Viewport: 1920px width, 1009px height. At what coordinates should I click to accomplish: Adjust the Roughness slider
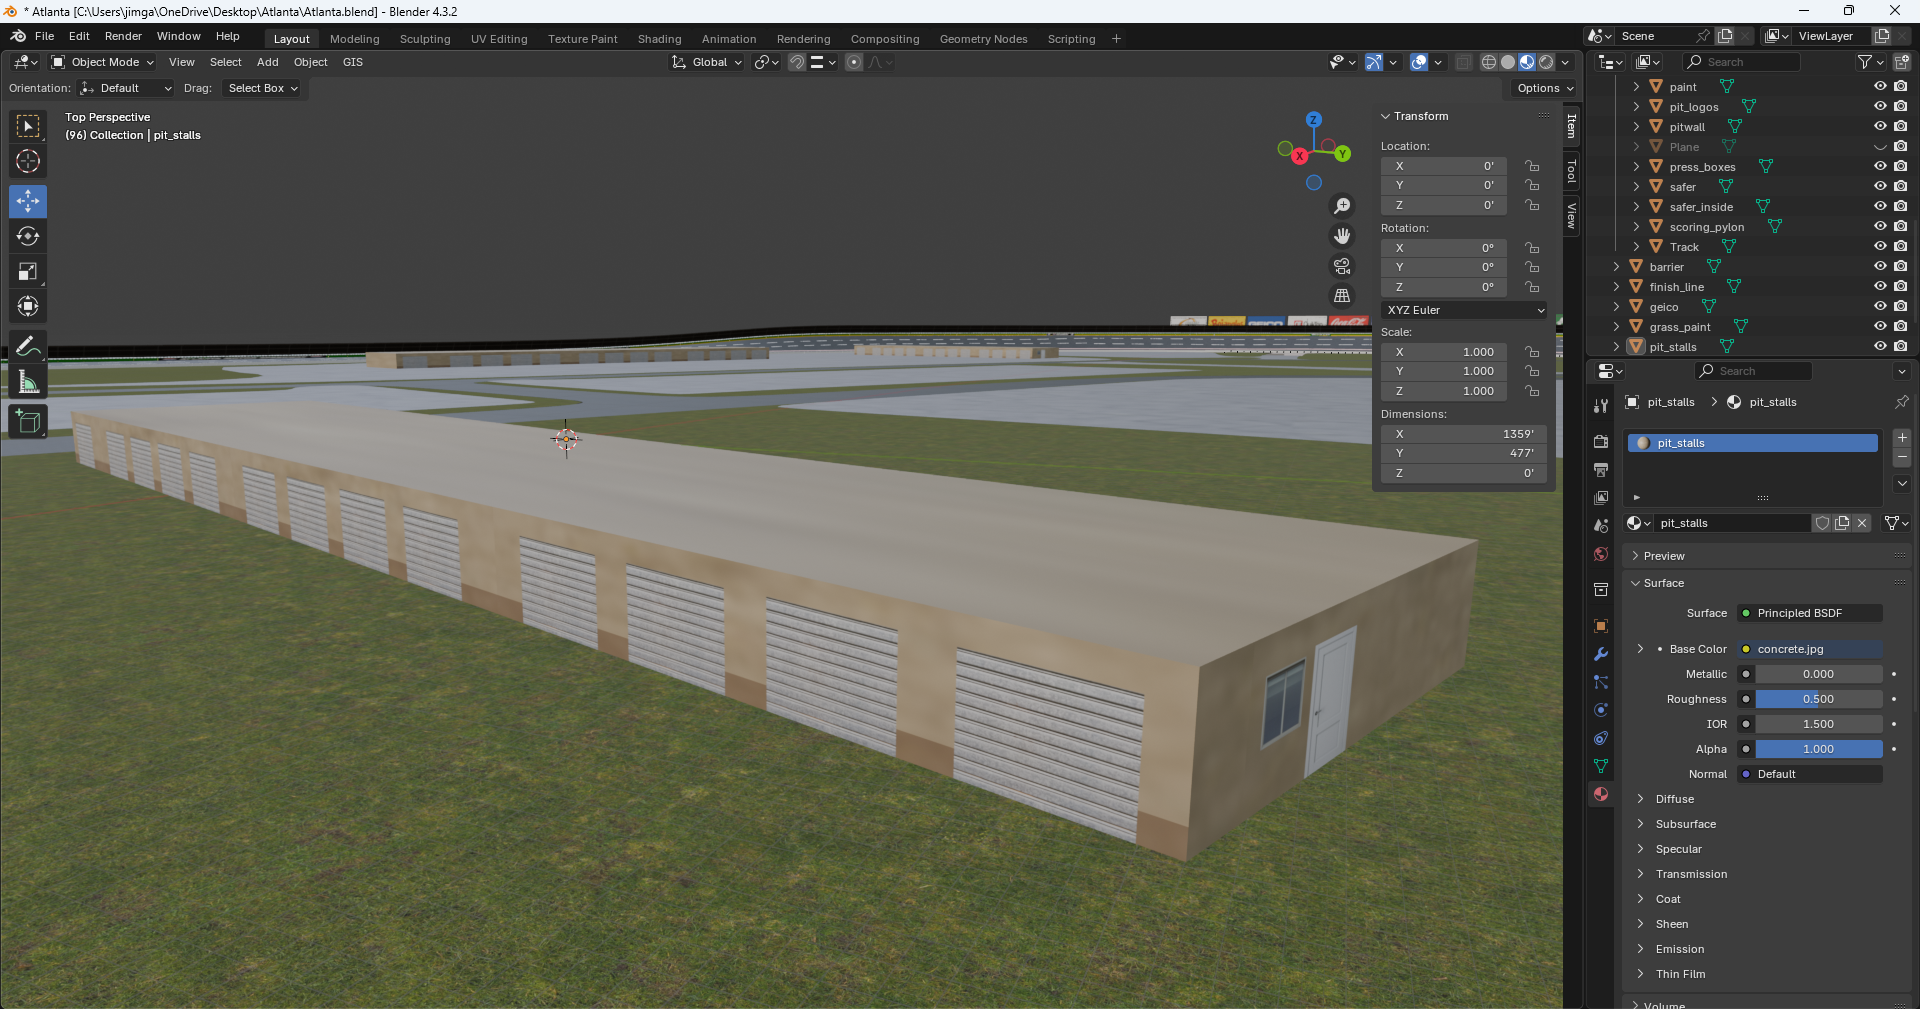pyautogui.click(x=1818, y=699)
